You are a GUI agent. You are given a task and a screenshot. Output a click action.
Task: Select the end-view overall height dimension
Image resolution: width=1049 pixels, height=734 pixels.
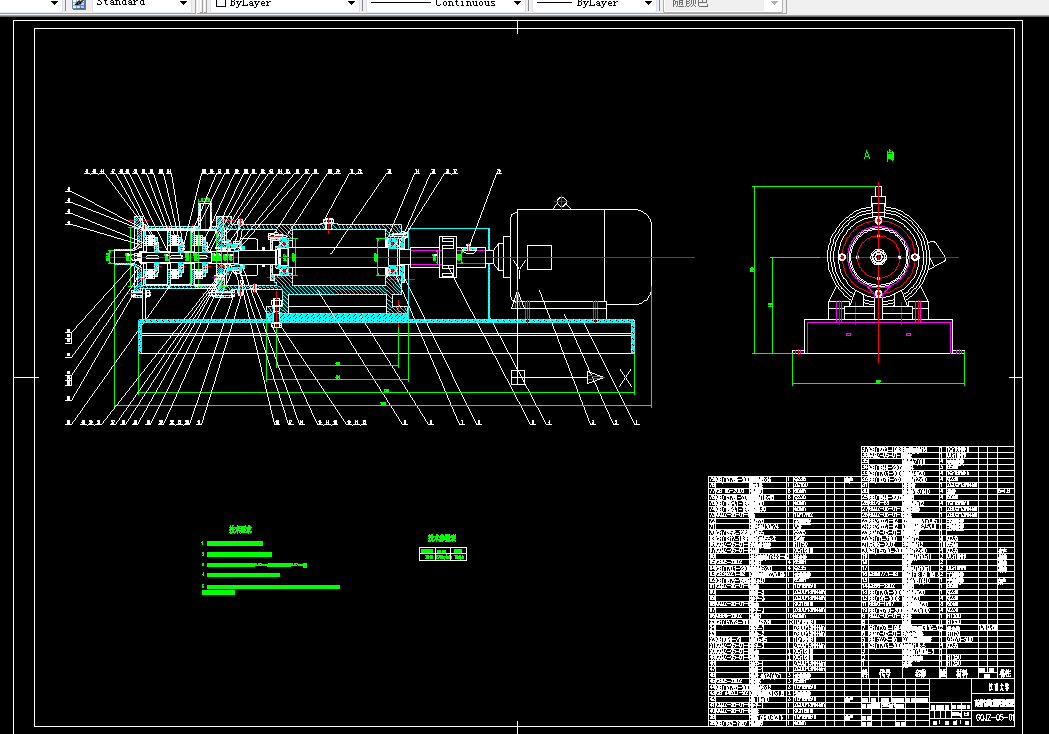[754, 270]
